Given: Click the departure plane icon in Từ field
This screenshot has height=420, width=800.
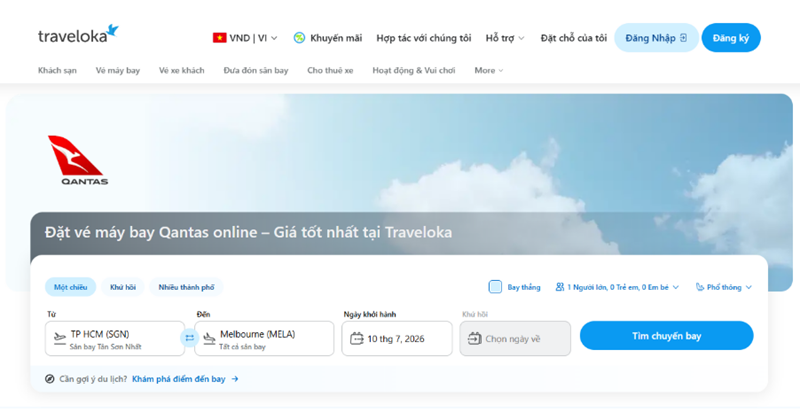Looking at the screenshot, I should tap(60, 338).
